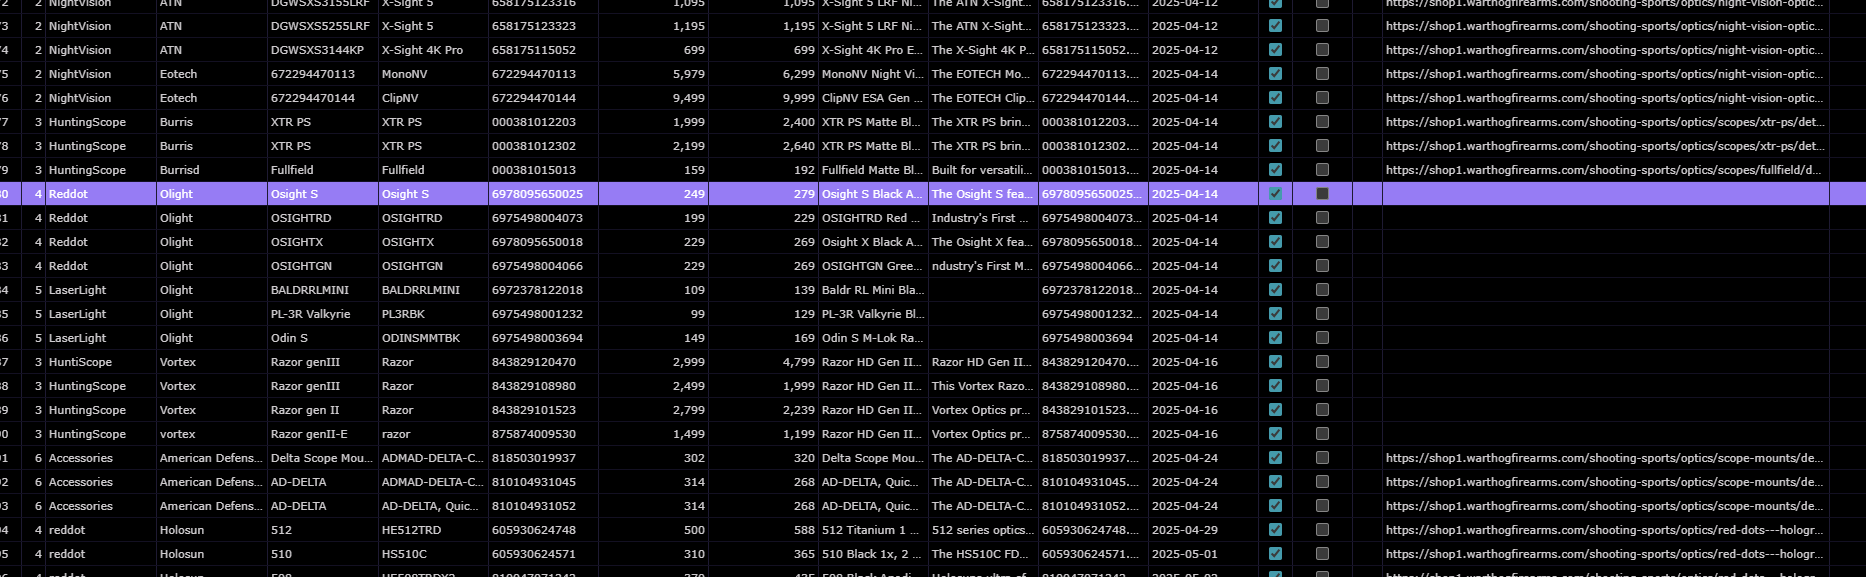Select the DGWSXS3144KP model cell
The image size is (1866, 577).
(x=322, y=50)
